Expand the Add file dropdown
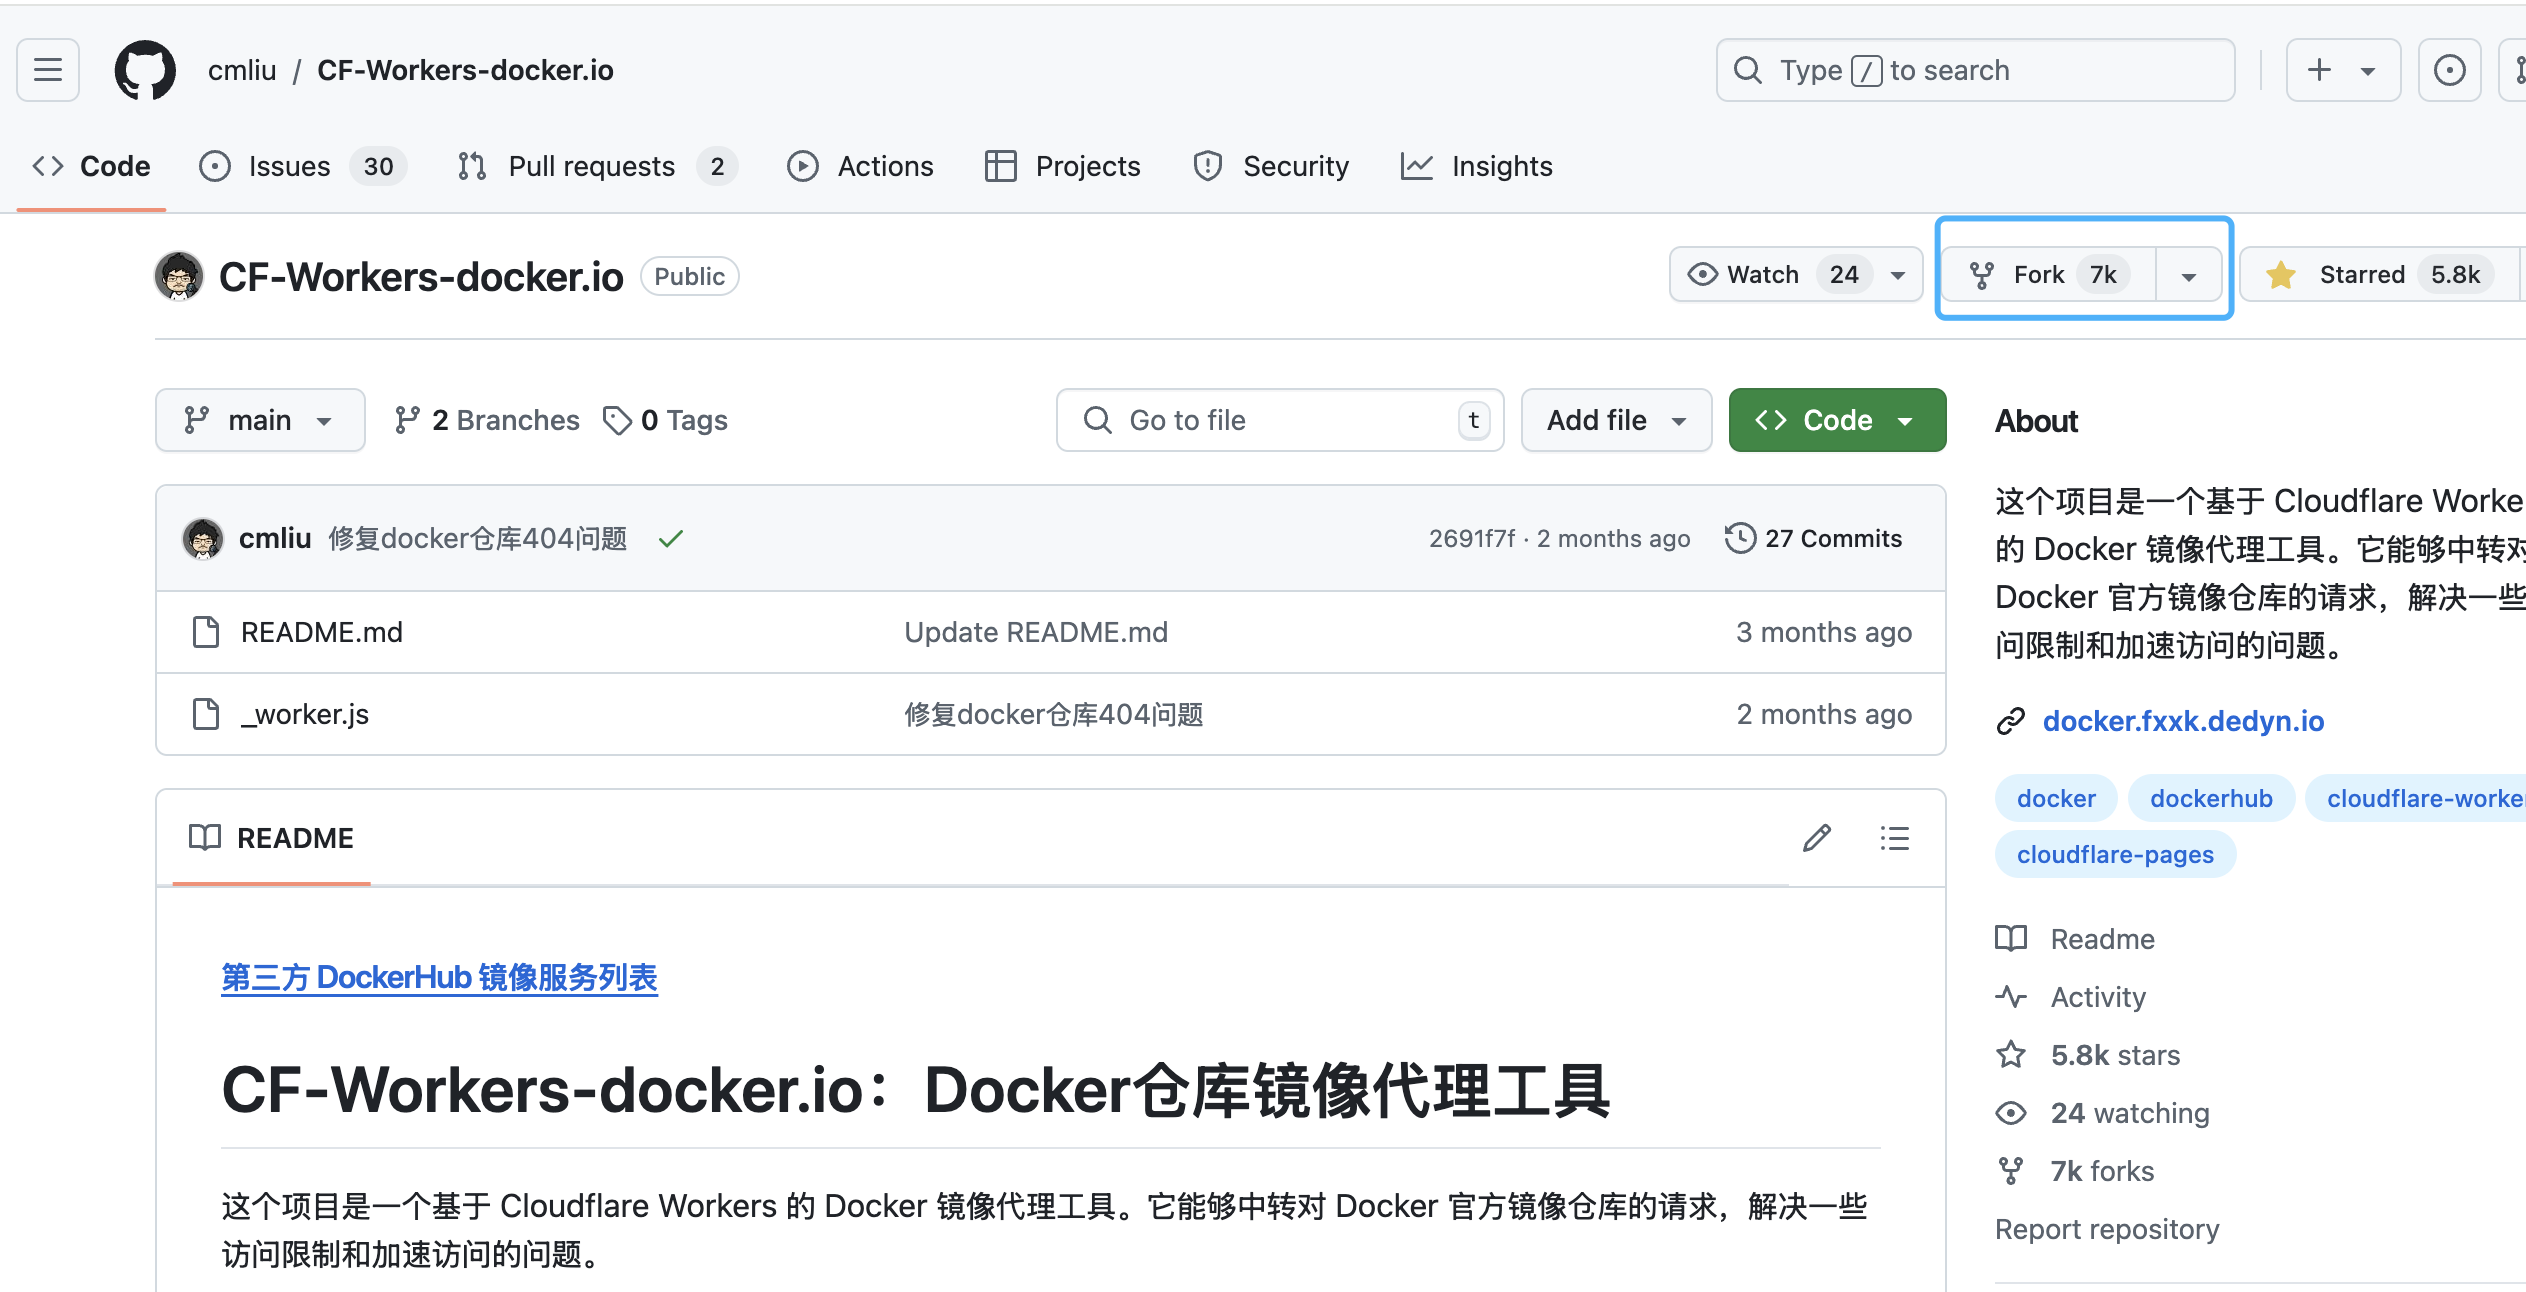The height and width of the screenshot is (1292, 2526). click(1617, 420)
